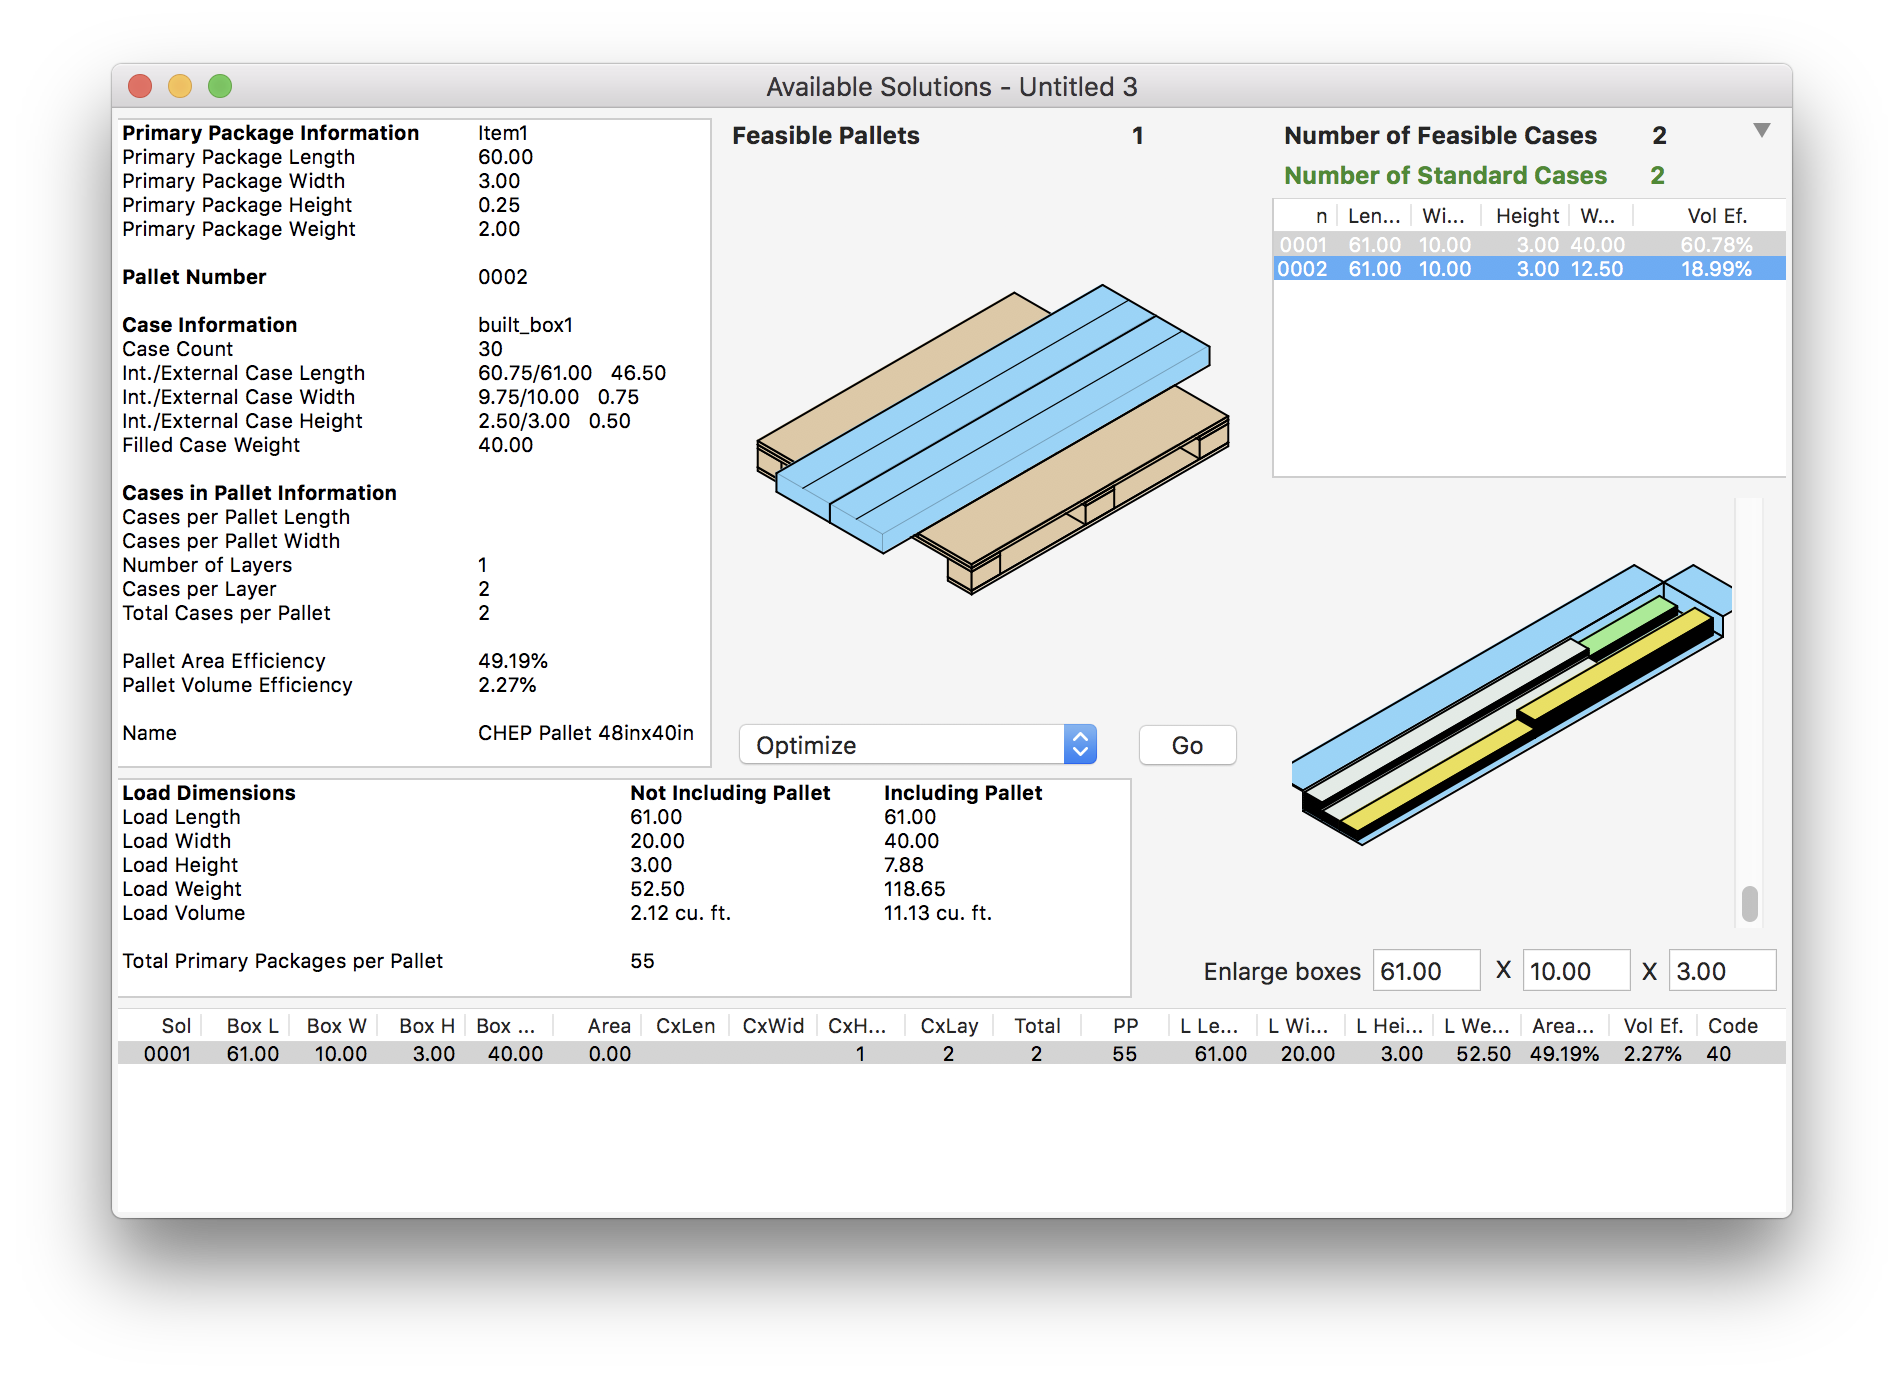Click the Number of Standard Cases label
This screenshot has width=1904, height=1378.
point(1445,175)
